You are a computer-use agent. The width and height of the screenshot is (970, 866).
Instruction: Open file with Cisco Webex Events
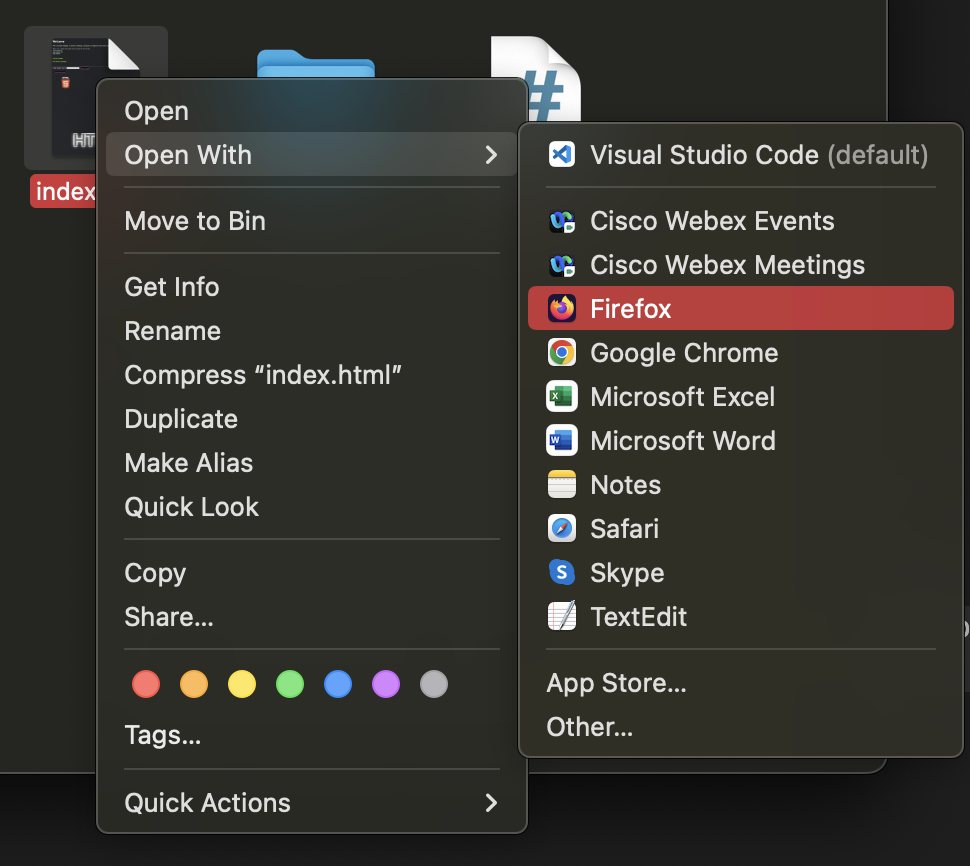point(740,221)
